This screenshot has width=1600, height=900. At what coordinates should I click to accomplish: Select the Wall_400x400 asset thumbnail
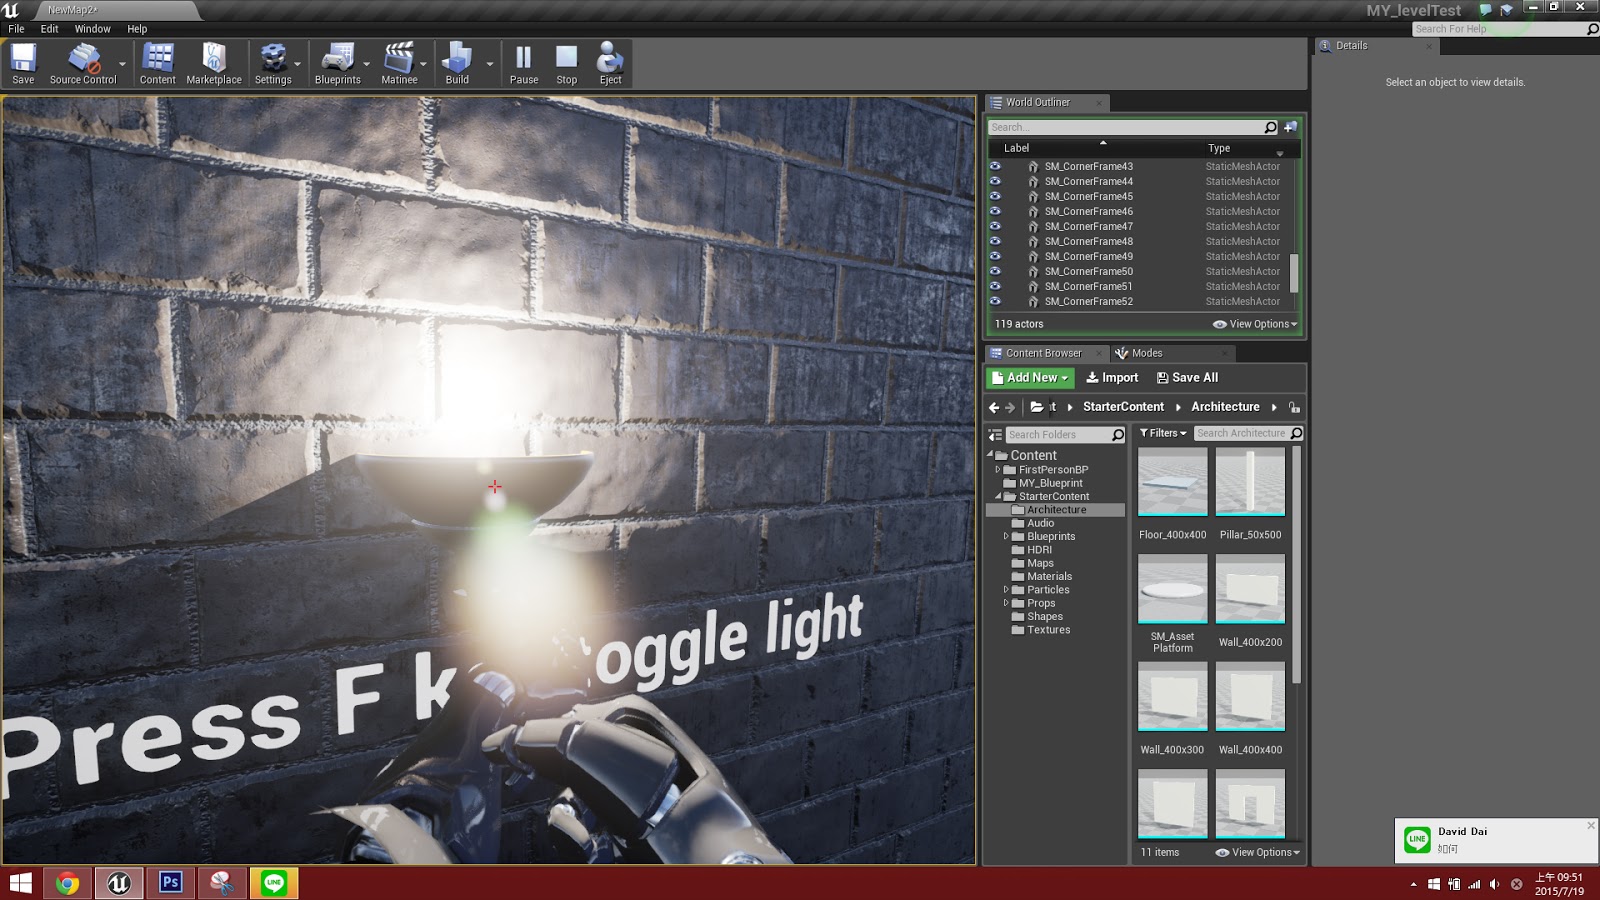click(1250, 696)
